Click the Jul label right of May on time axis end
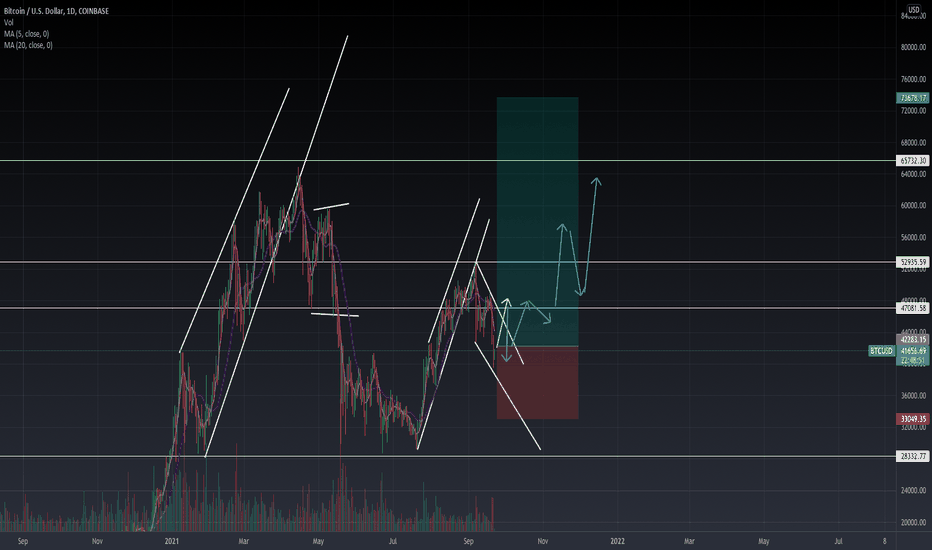The width and height of the screenshot is (932, 550). 838,541
